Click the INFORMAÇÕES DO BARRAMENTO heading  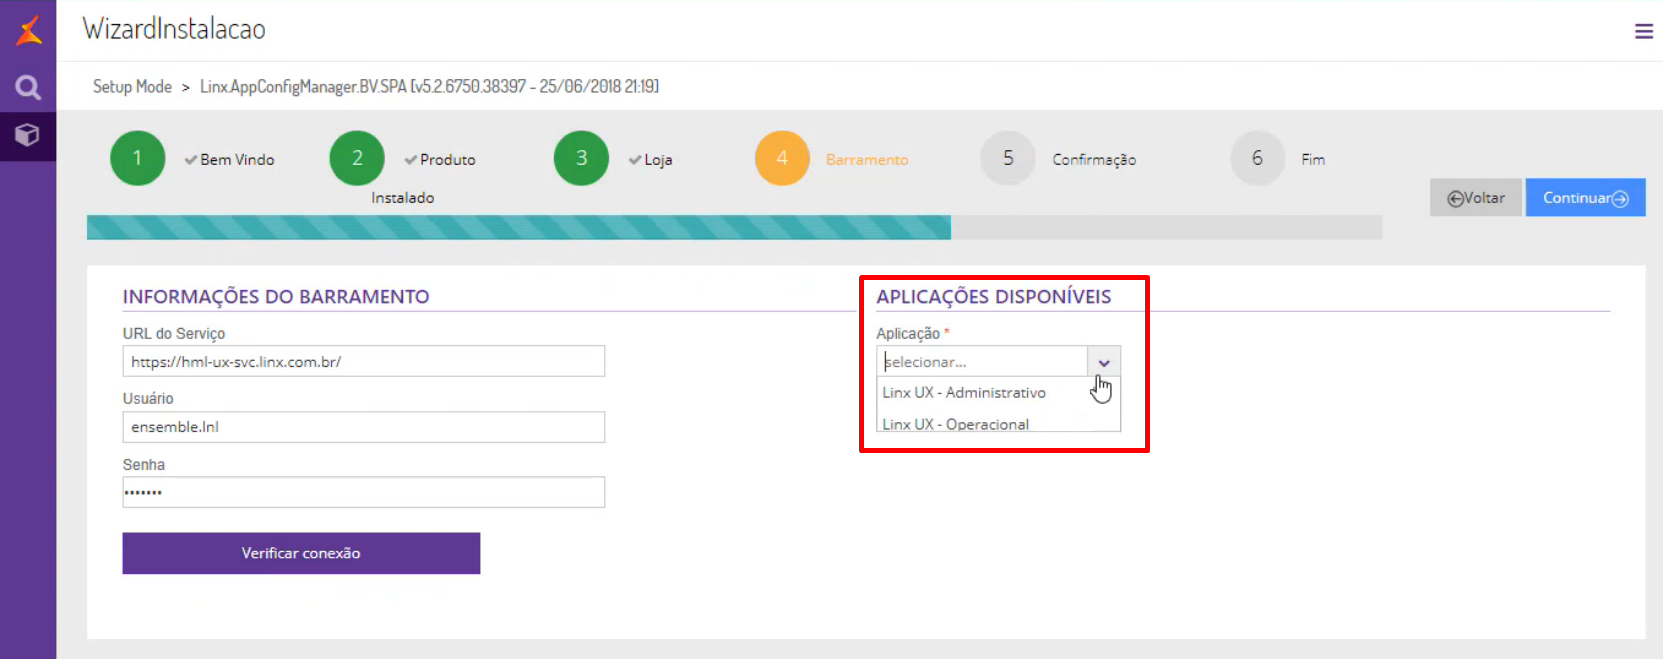click(x=276, y=297)
